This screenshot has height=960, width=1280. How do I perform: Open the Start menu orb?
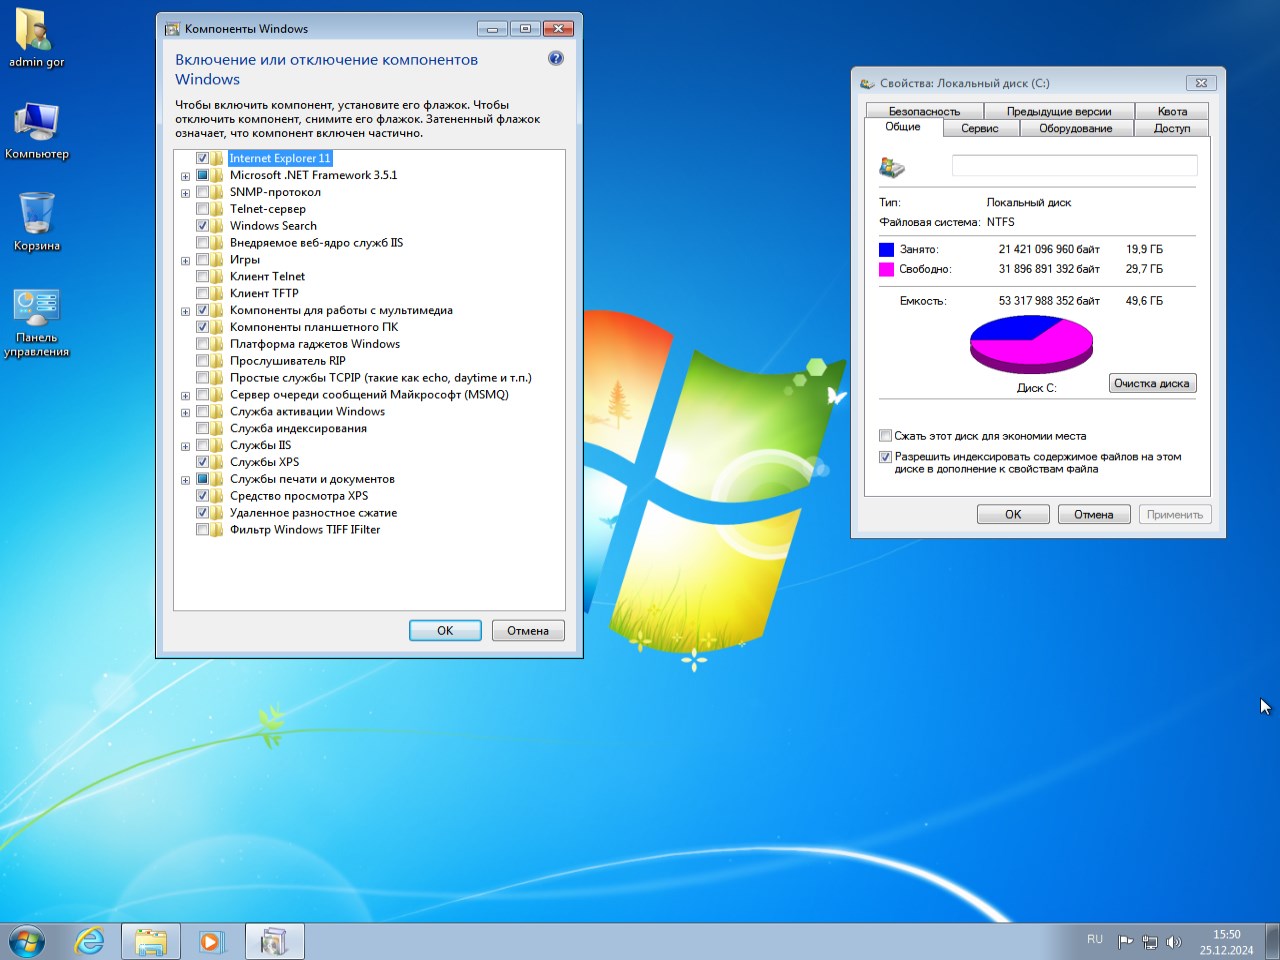pos(27,942)
